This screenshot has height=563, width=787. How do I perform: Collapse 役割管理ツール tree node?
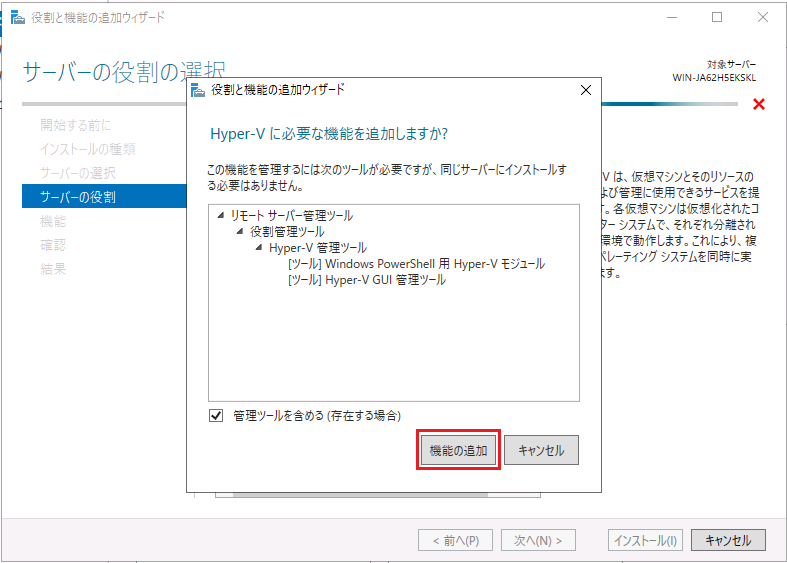[240, 231]
